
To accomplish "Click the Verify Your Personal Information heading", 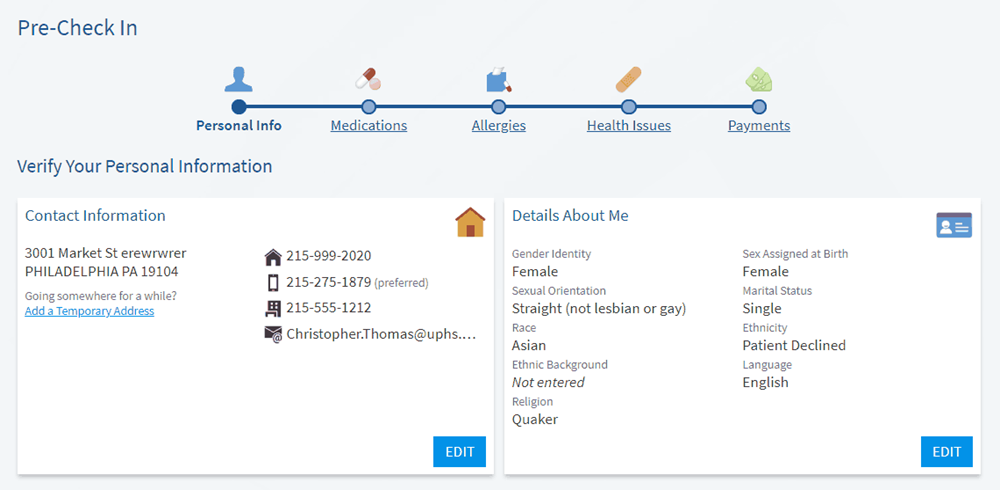I will [145, 167].
